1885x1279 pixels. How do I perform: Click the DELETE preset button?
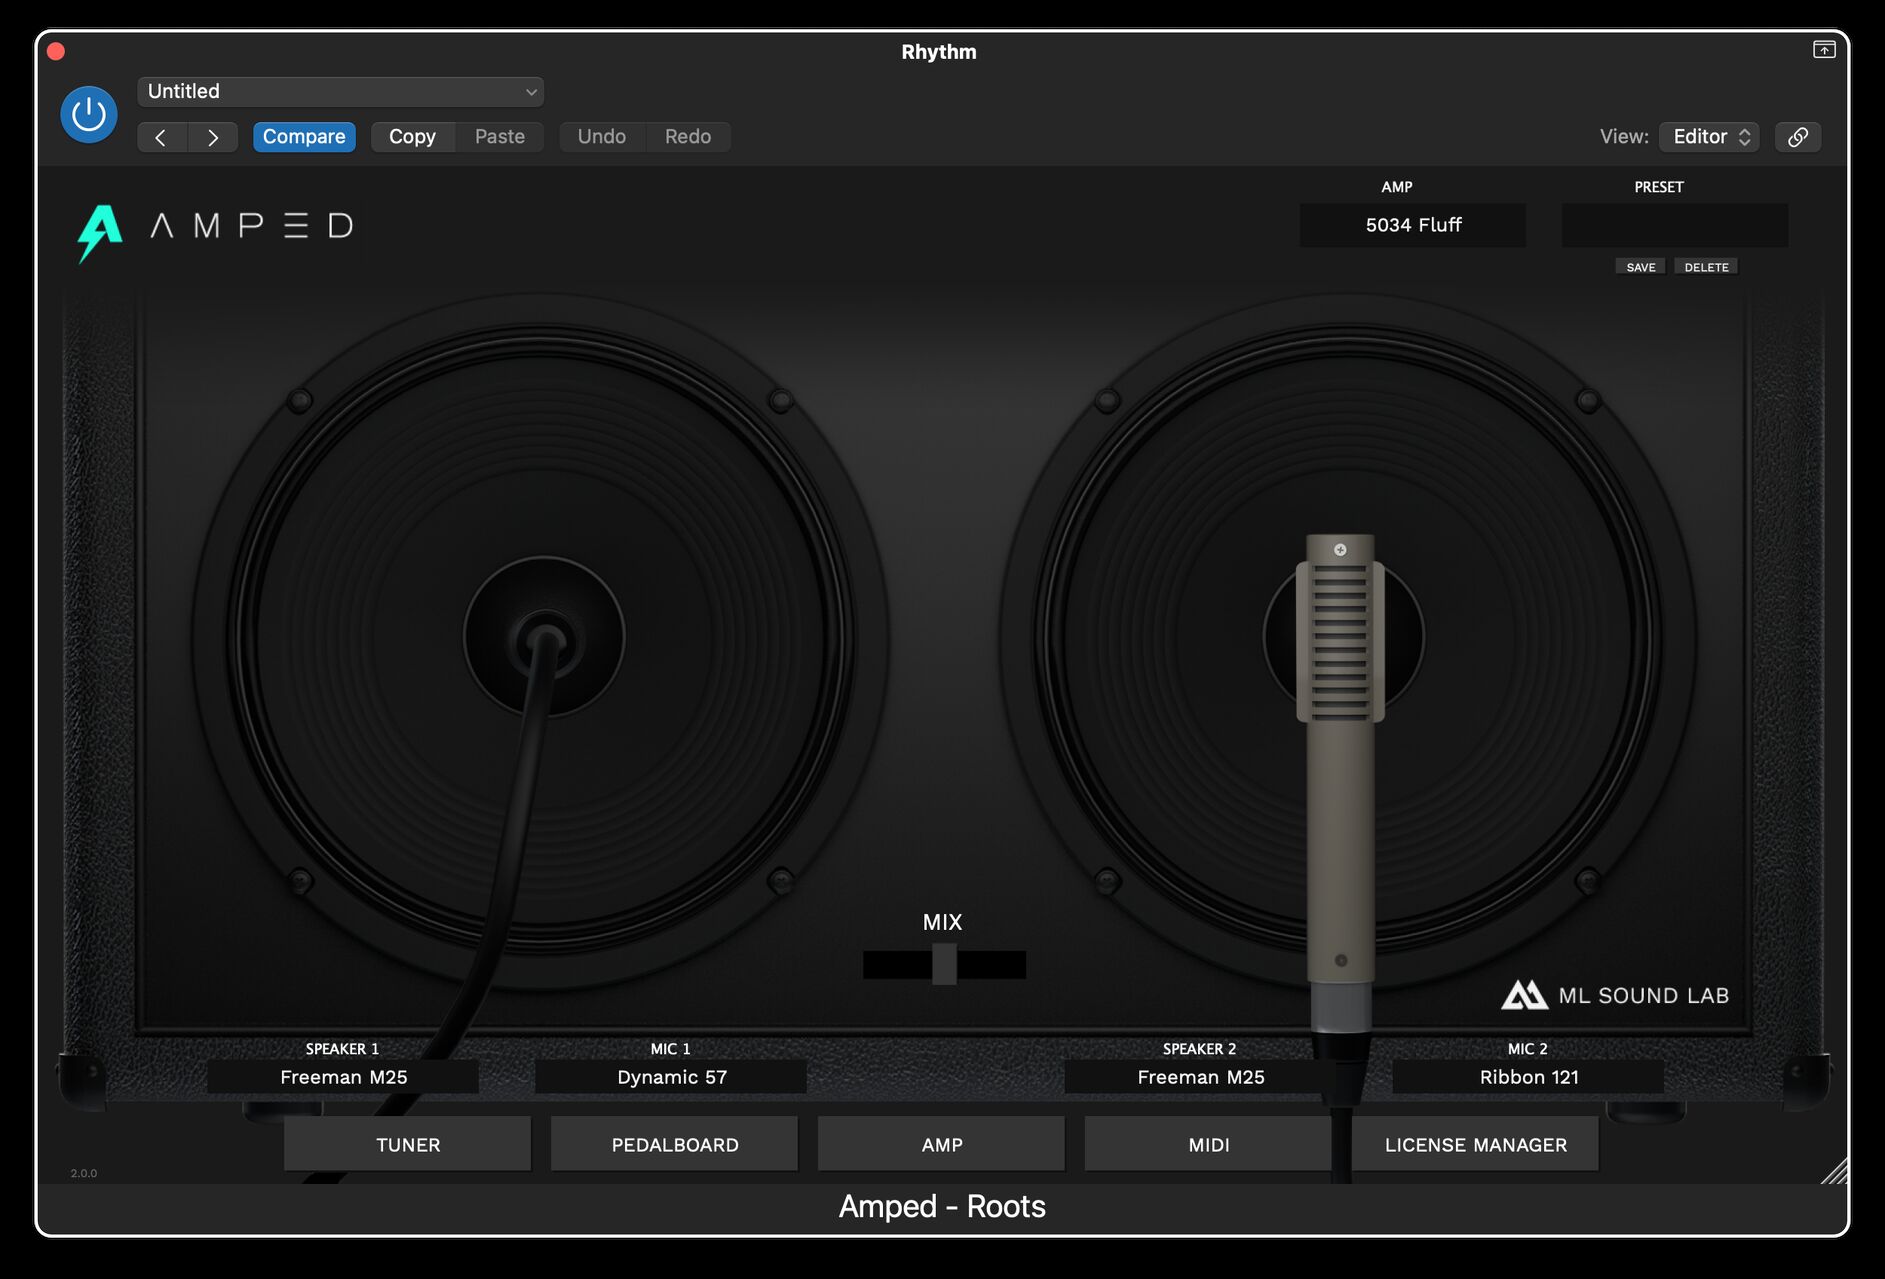[x=1706, y=267]
